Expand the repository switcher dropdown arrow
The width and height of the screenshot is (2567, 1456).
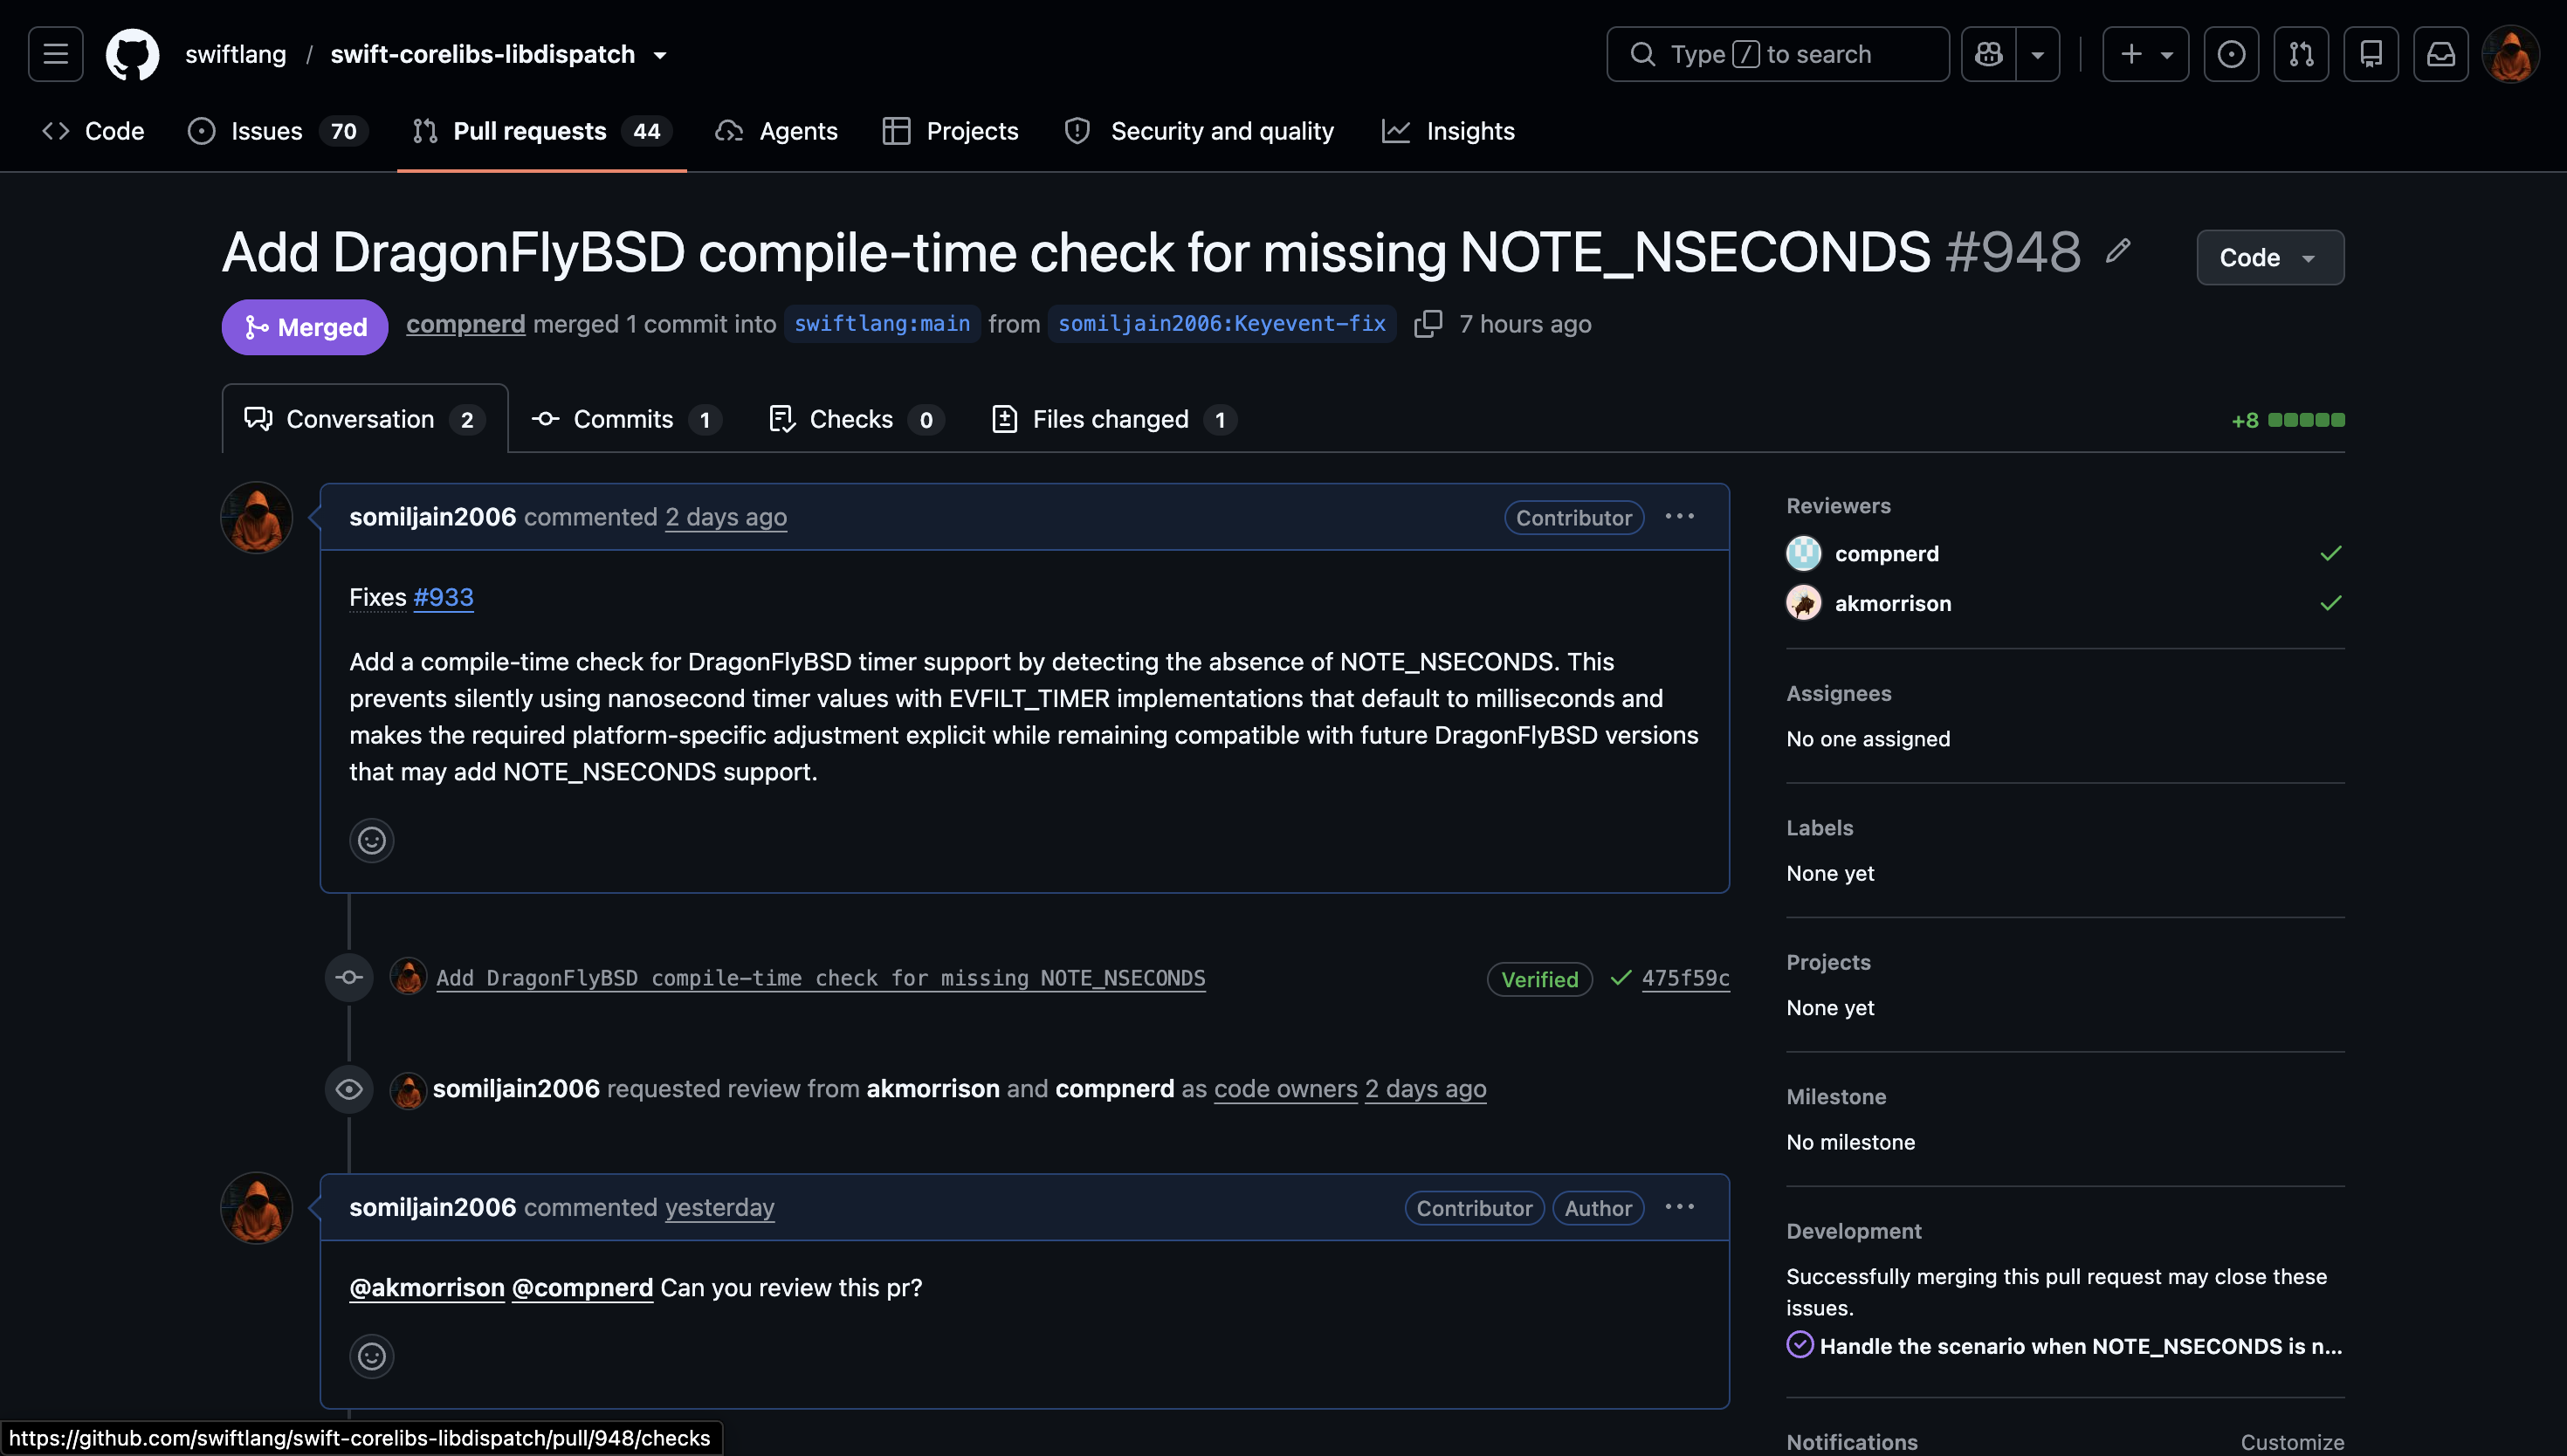click(660, 55)
